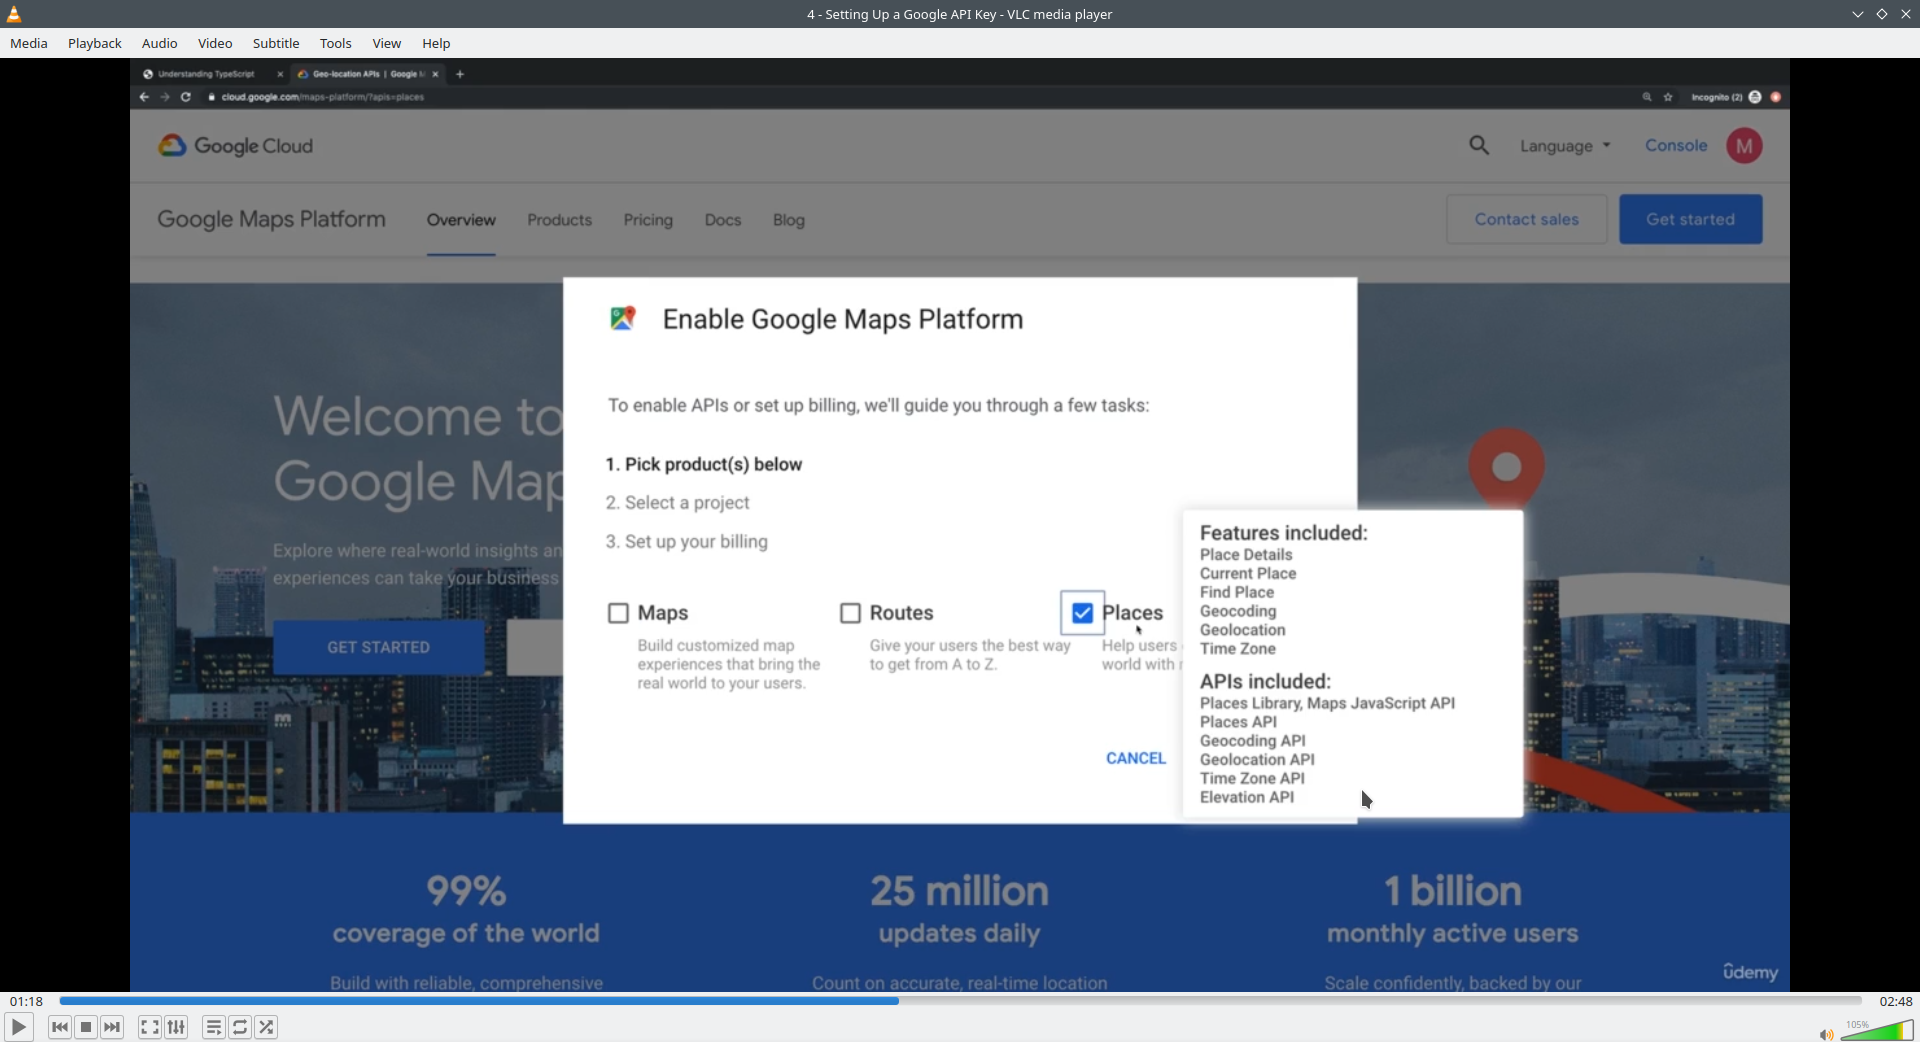Reload the browser page
The width and height of the screenshot is (1920, 1042).
tap(186, 97)
